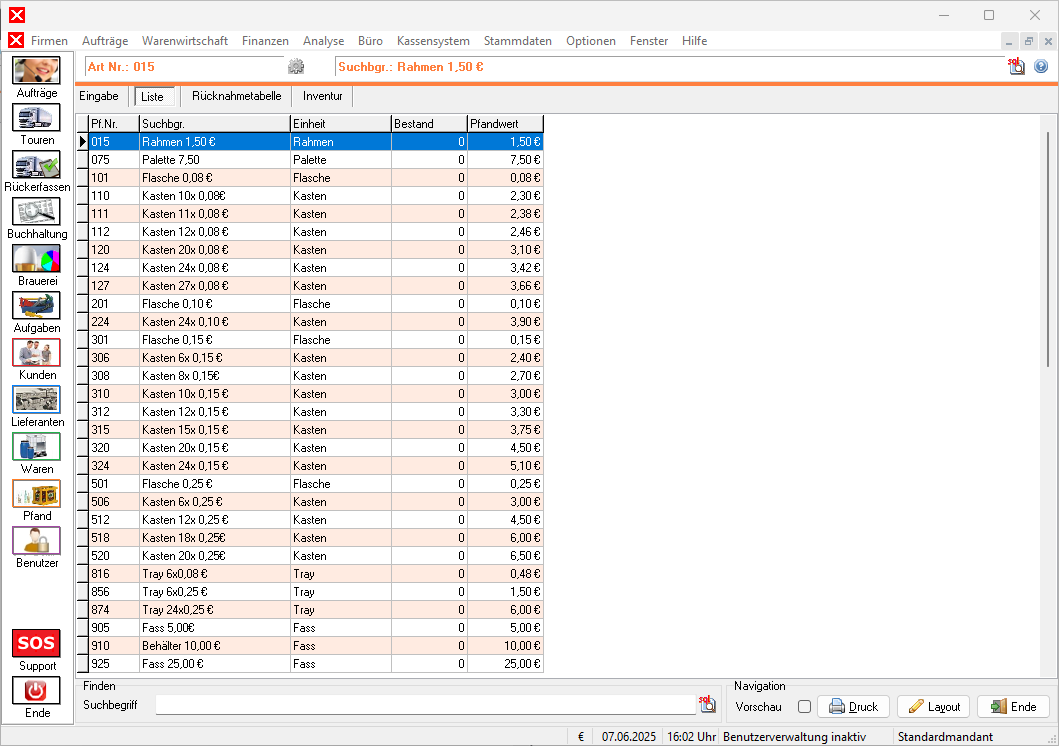Switch to the Inventur tab

click(323, 96)
